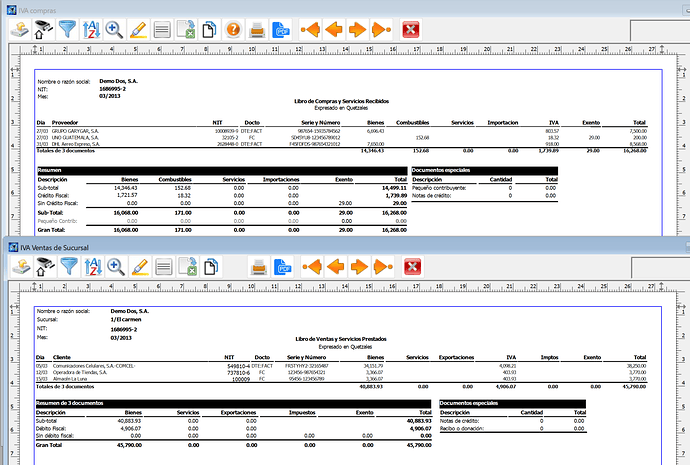Click the A-Z sort icon in IVA compras
The width and height of the screenshot is (690, 465).
click(91, 30)
